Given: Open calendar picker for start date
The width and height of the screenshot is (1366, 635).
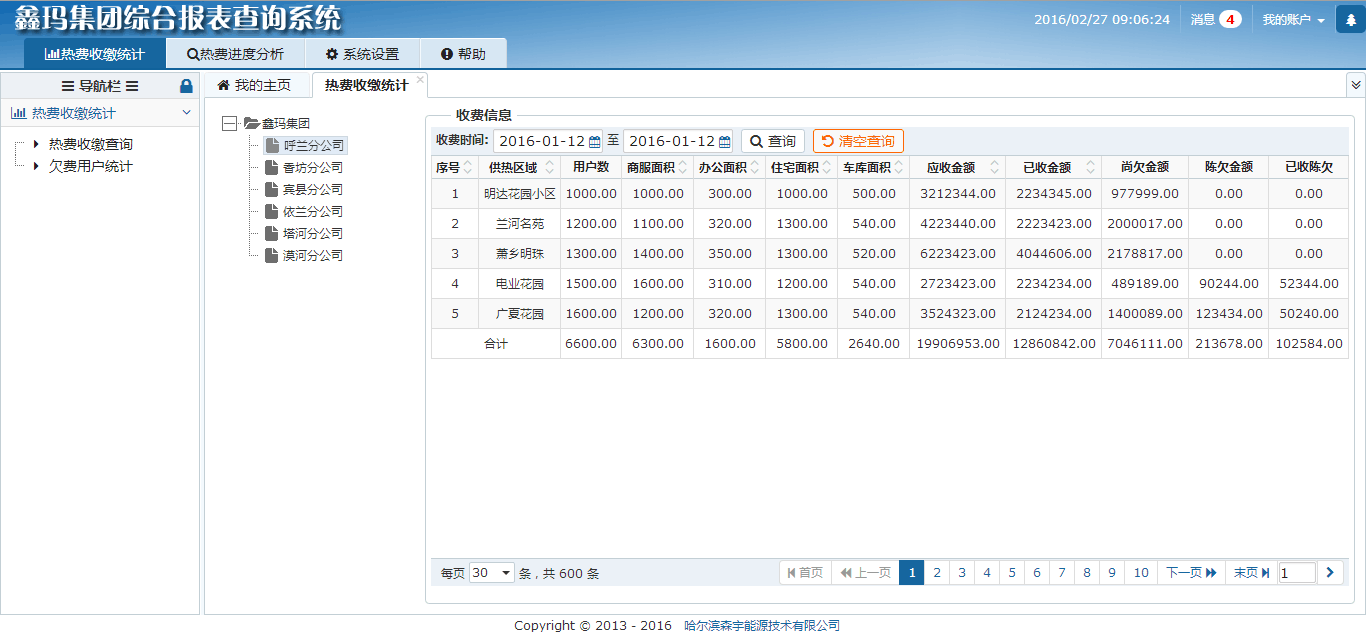Looking at the screenshot, I should [594, 142].
